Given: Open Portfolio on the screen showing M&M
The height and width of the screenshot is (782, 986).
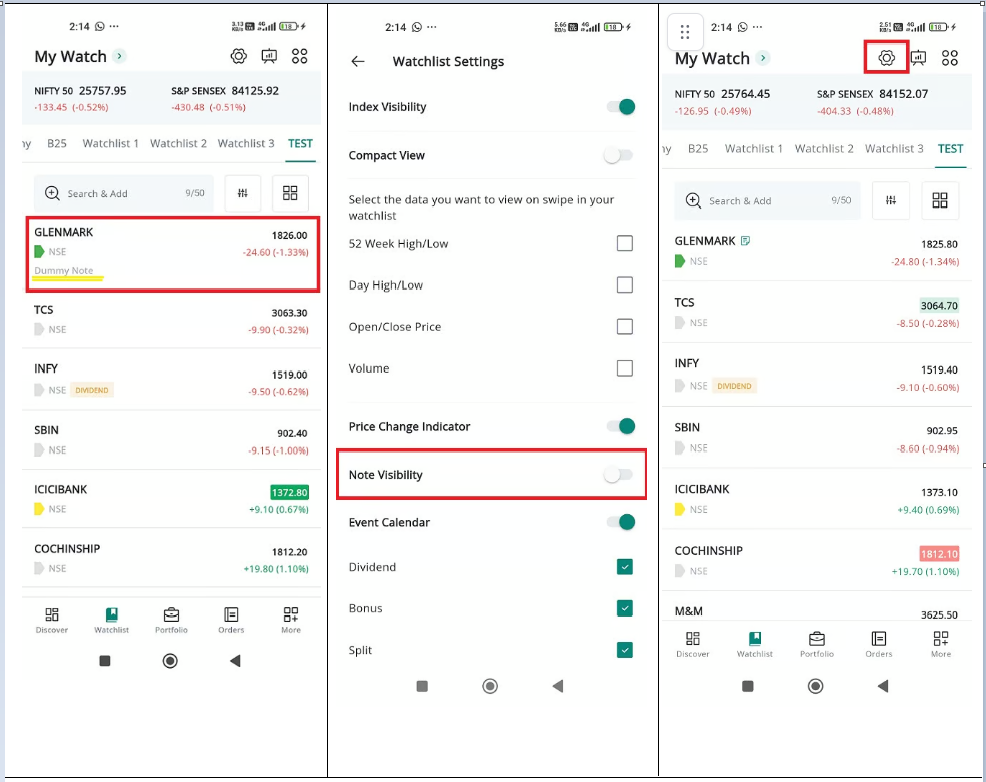Looking at the screenshot, I should [816, 644].
